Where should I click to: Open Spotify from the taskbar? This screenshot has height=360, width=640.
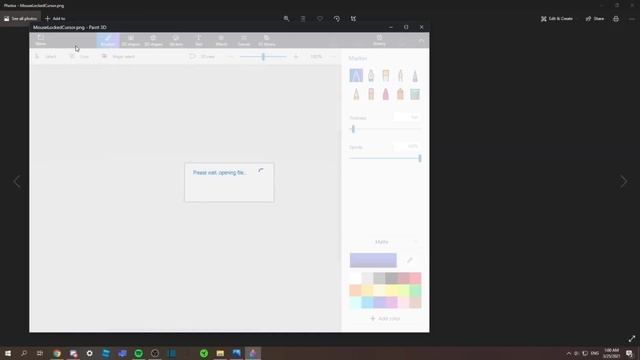[x=139, y=353]
